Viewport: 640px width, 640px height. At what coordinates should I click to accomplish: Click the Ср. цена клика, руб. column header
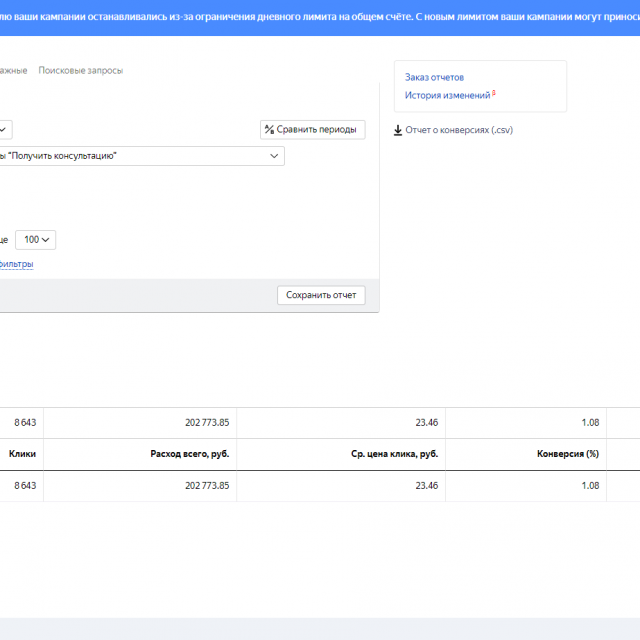click(x=394, y=454)
